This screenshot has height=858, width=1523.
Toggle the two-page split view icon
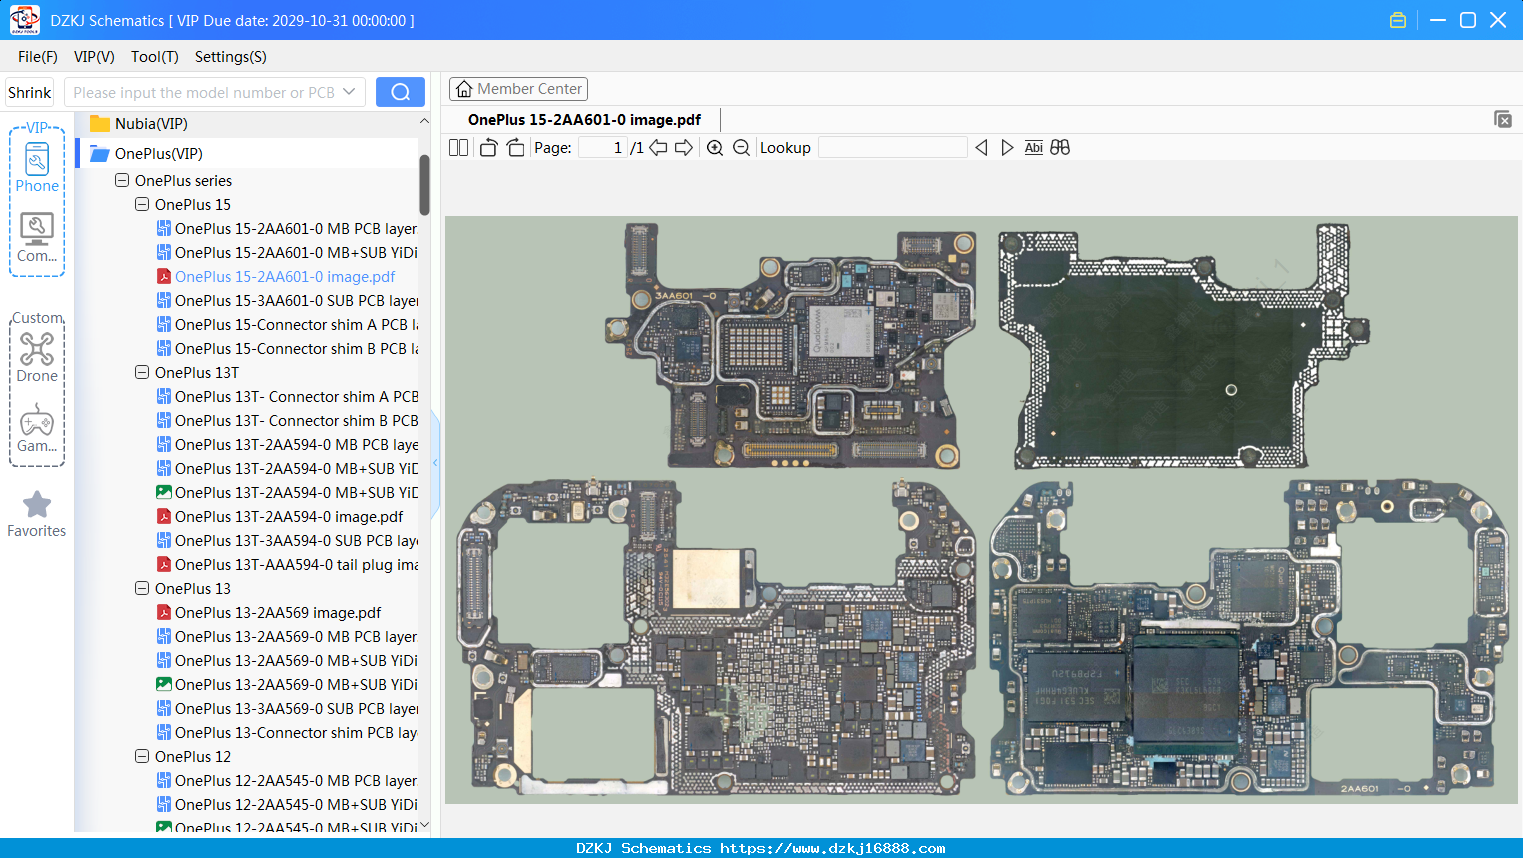click(458, 148)
